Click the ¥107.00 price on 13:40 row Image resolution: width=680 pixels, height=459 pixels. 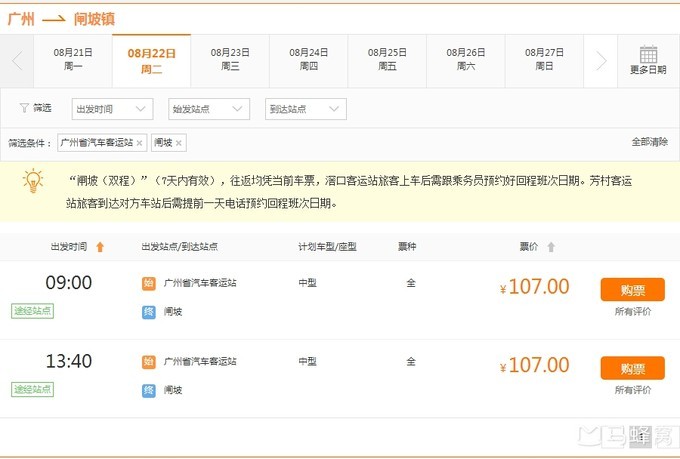[534, 365]
